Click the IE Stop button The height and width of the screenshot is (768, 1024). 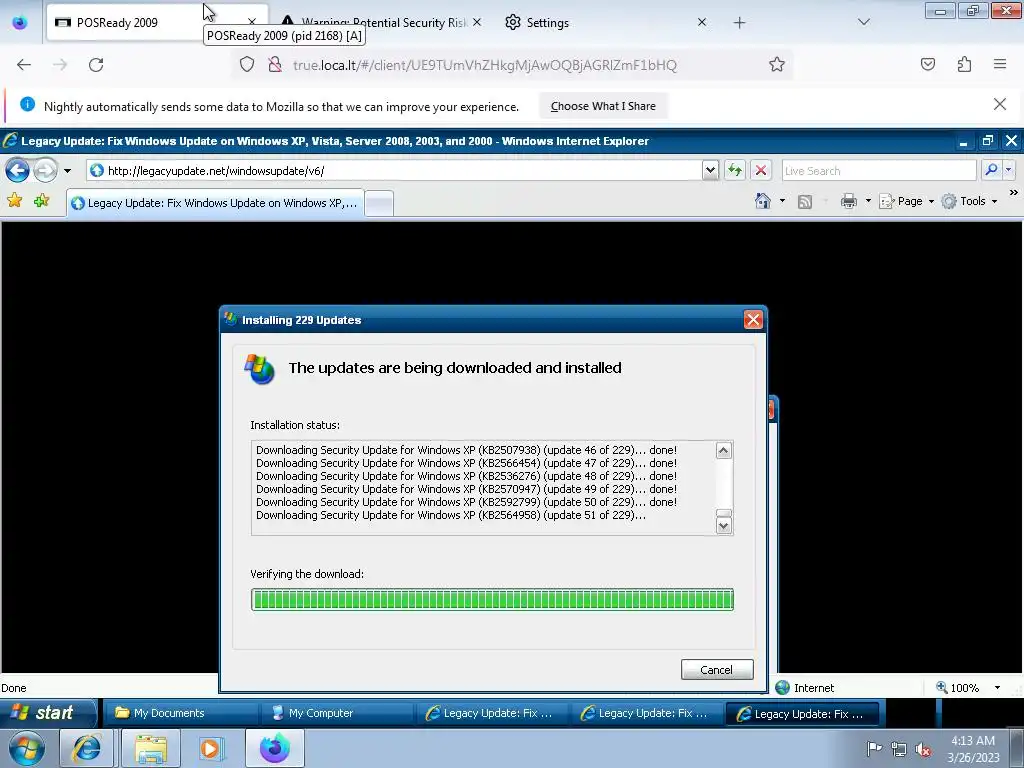(761, 170)
